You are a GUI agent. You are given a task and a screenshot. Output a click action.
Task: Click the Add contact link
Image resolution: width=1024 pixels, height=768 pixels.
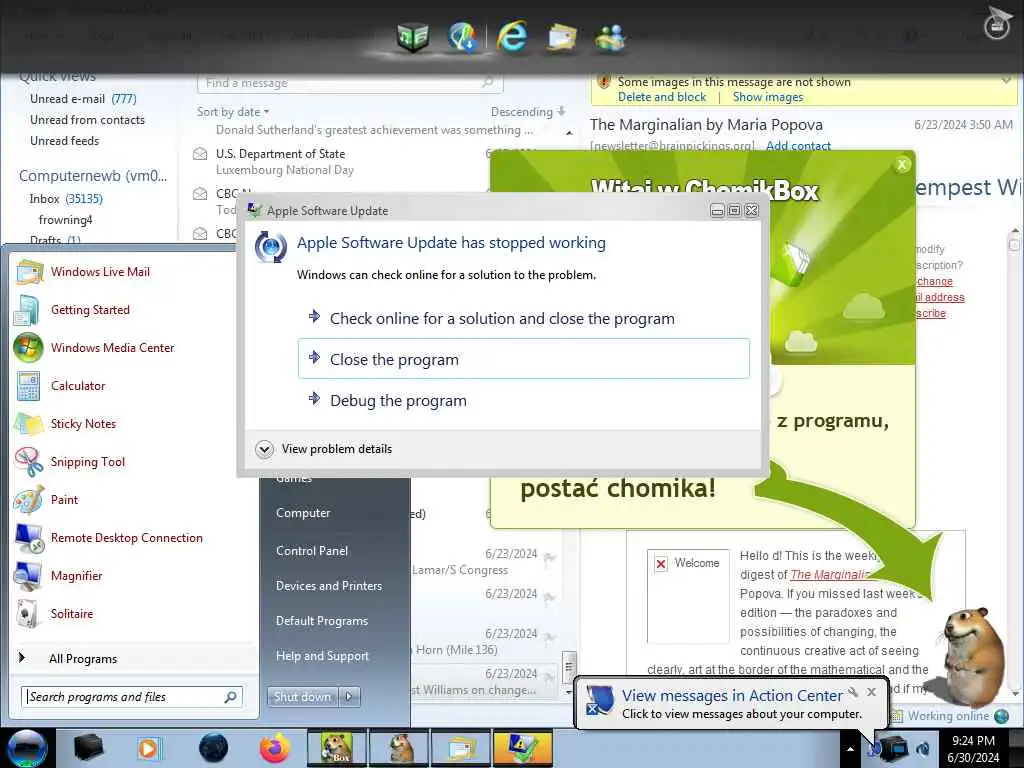tap(798, 146)
